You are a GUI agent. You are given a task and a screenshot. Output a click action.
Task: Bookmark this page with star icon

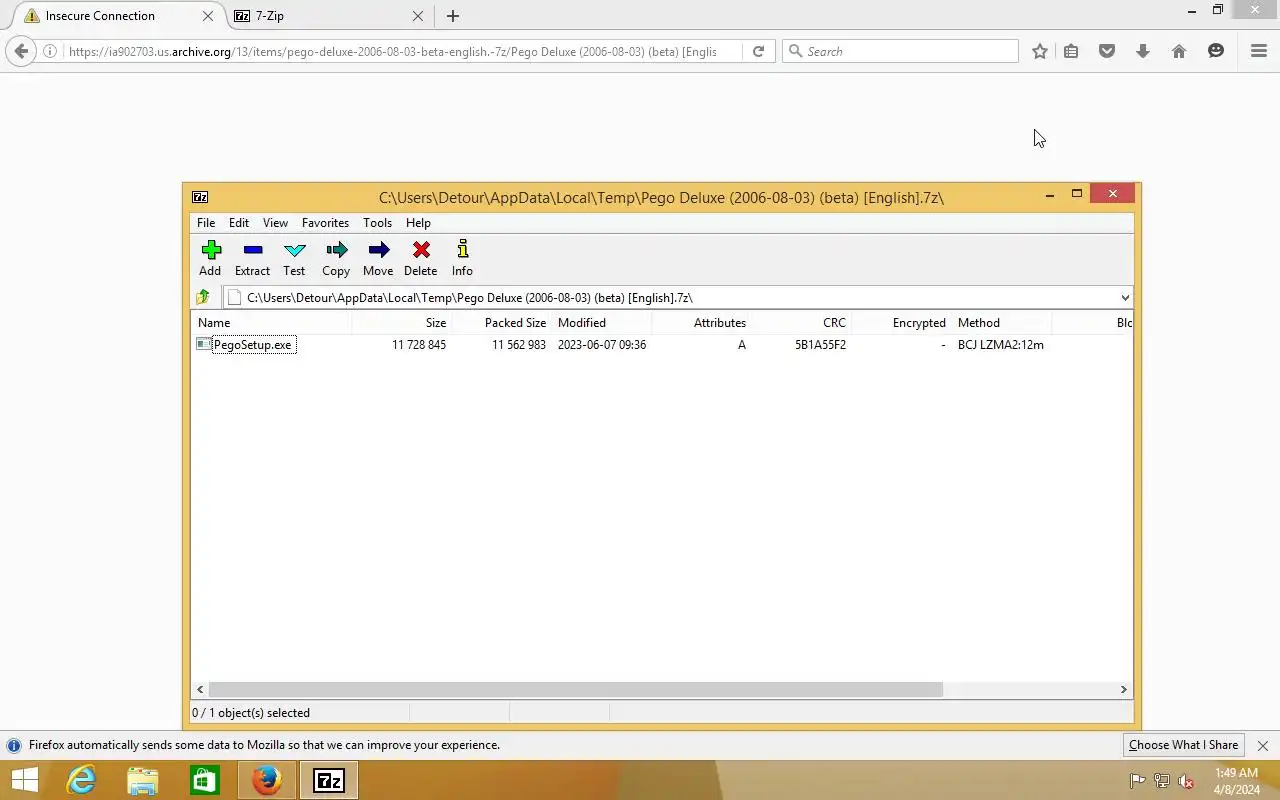click(1040, 51)
